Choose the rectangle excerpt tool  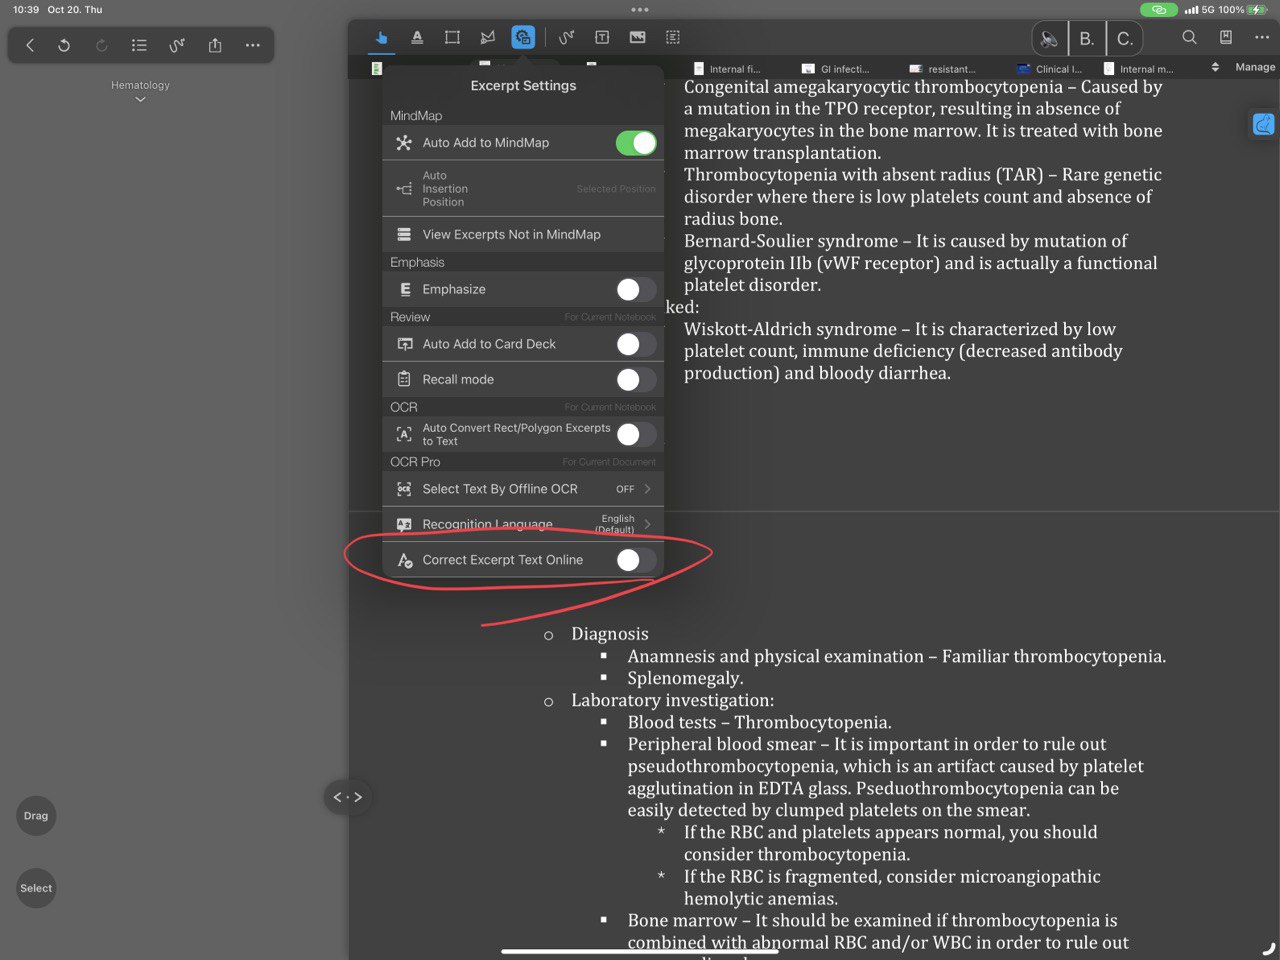pos(452,37)
